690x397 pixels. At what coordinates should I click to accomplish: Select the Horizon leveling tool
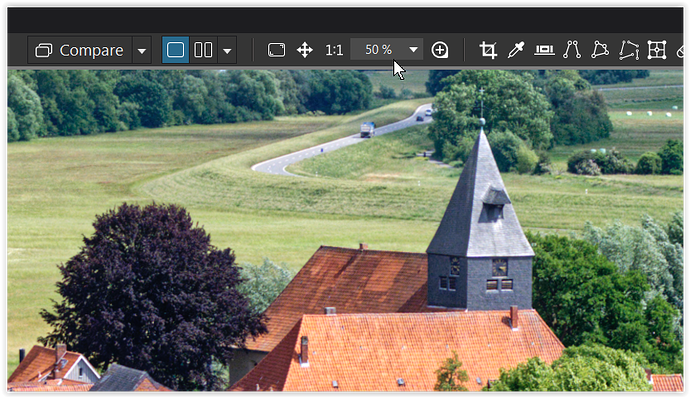(544, 50)
